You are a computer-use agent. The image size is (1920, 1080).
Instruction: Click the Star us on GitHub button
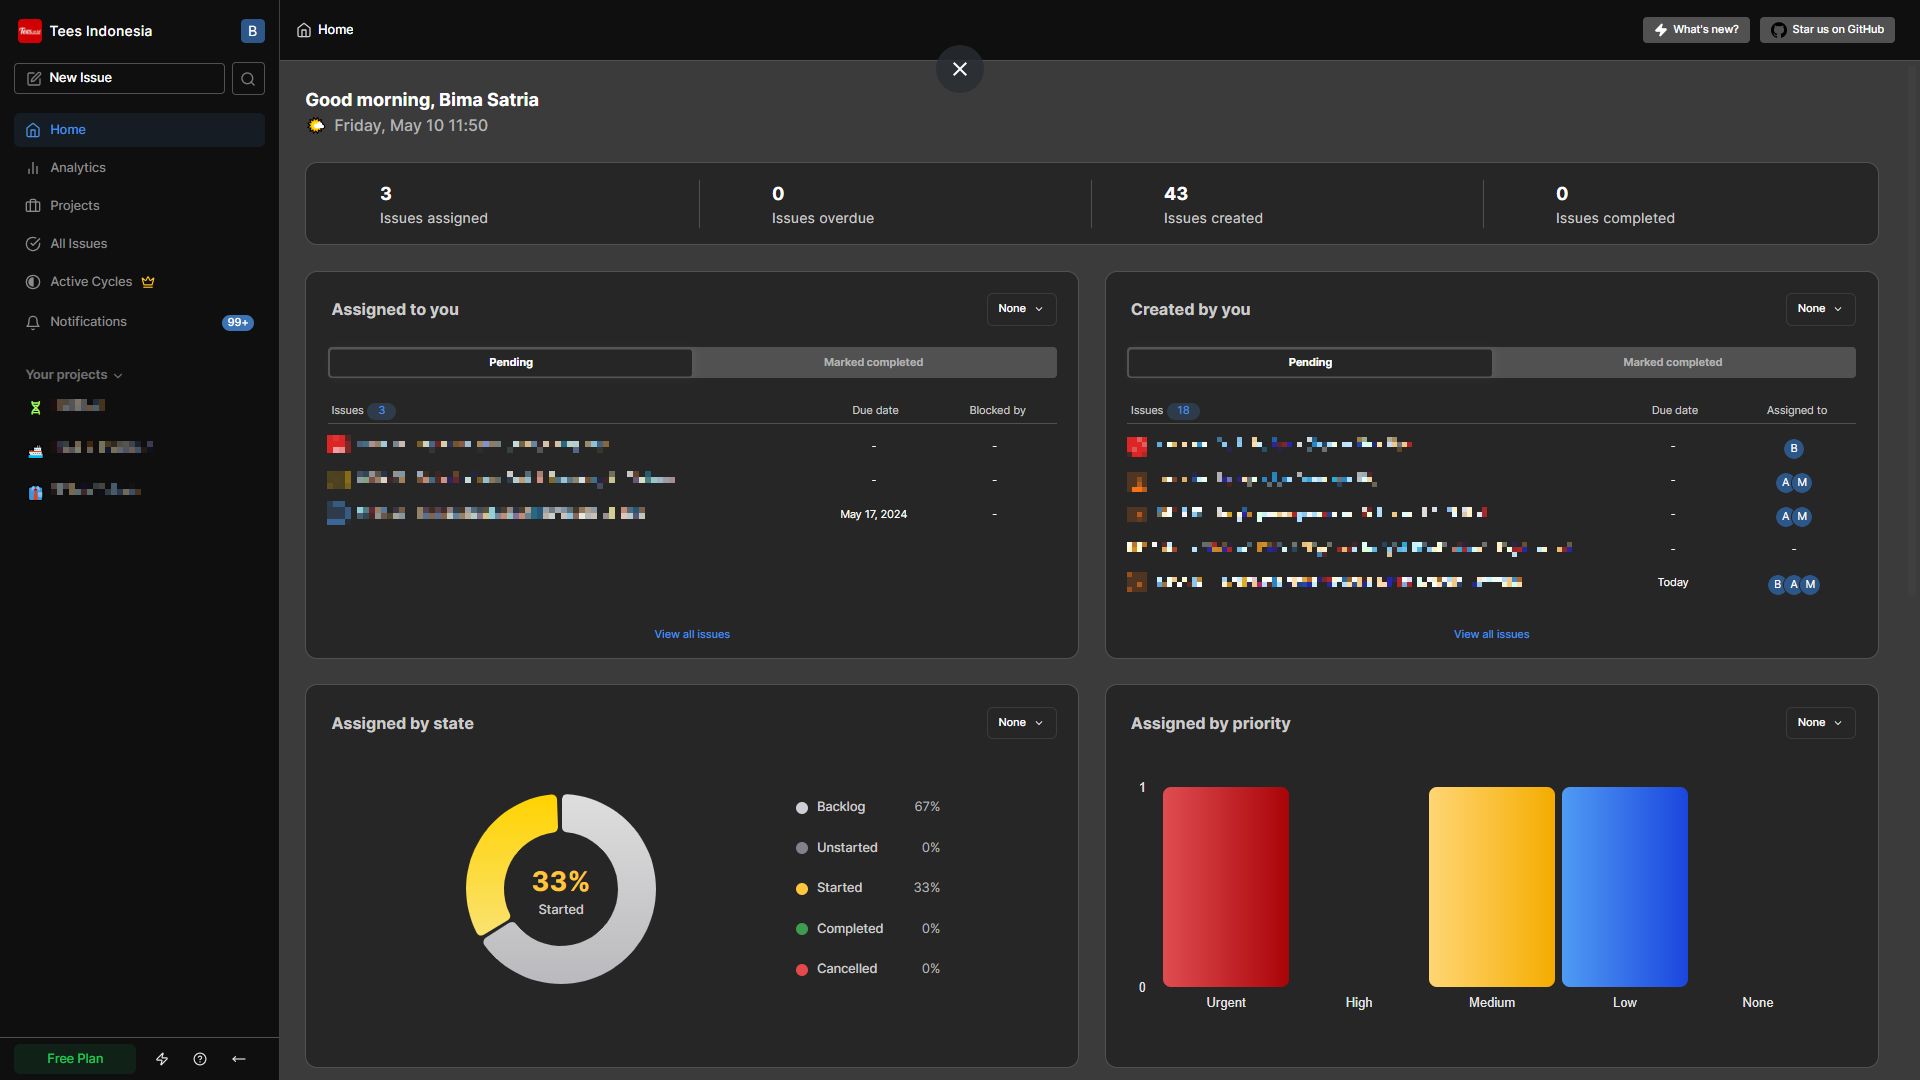1827,30
